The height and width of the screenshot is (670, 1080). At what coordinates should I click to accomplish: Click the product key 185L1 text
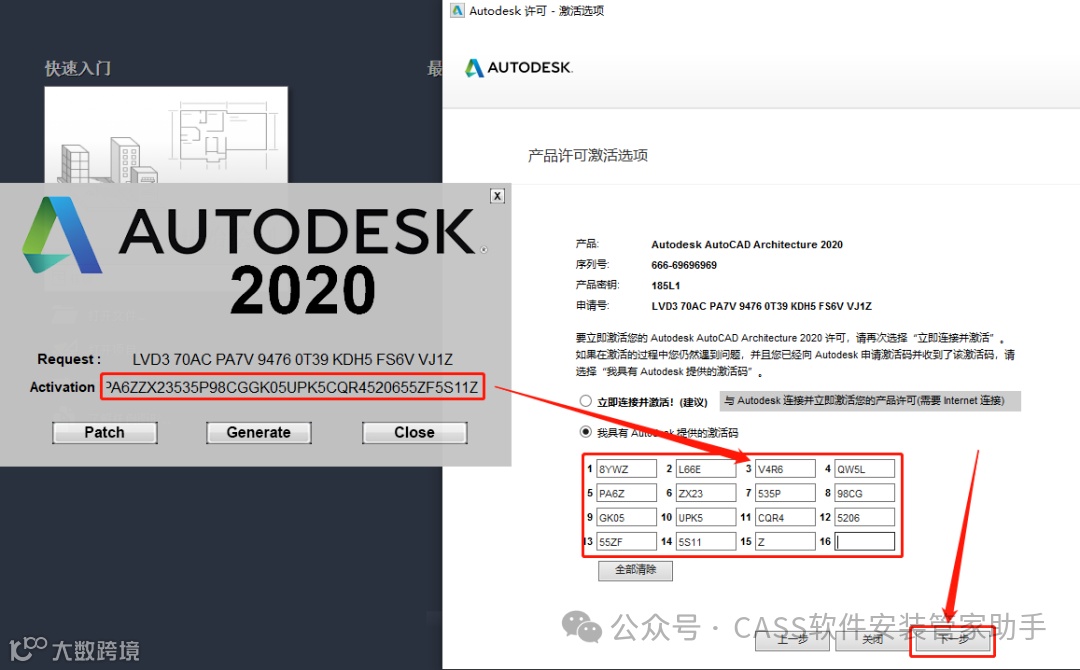[x=665, y=285]
